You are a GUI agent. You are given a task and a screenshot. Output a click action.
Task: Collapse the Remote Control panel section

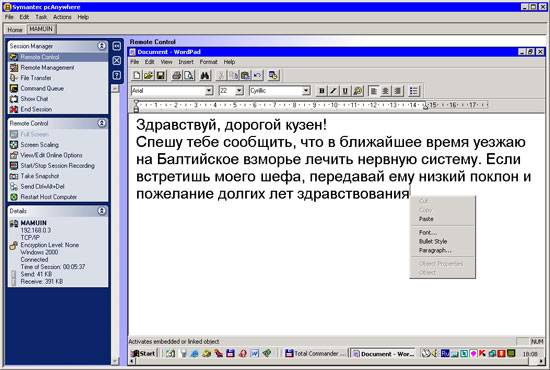(102, 123)
